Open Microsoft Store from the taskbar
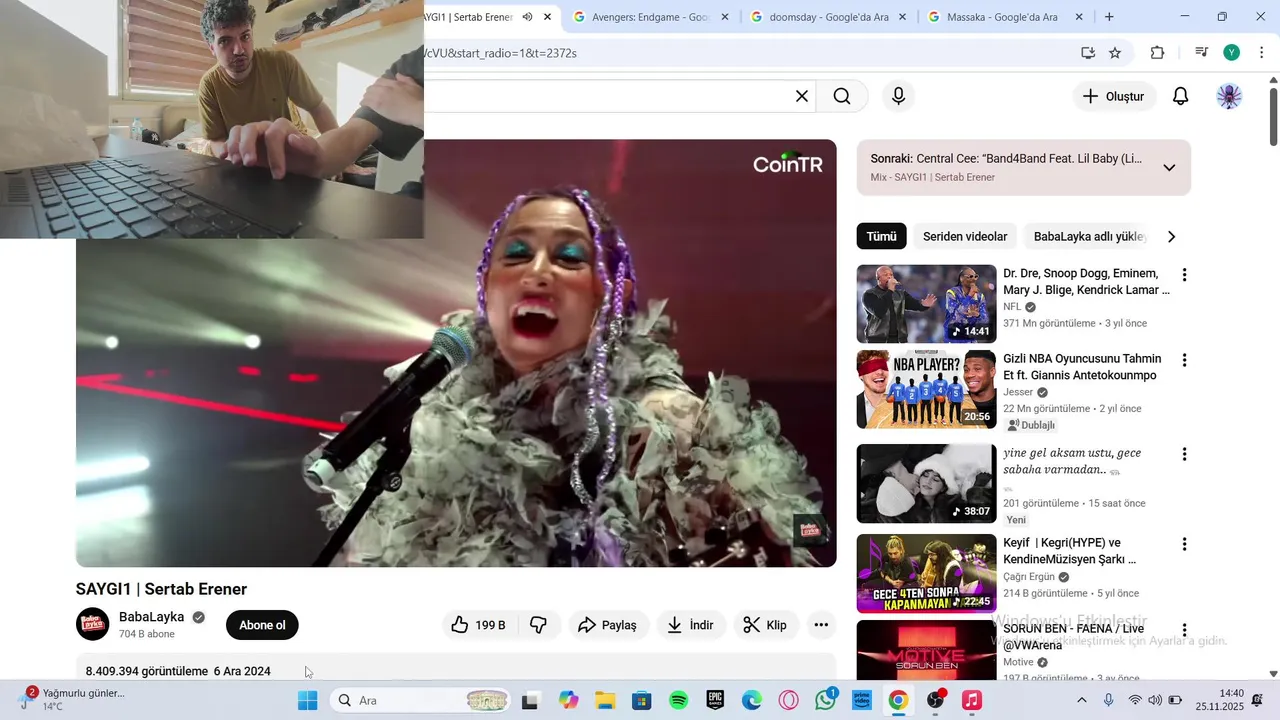This screenshot has width=1280, height=720. point(641,701)
